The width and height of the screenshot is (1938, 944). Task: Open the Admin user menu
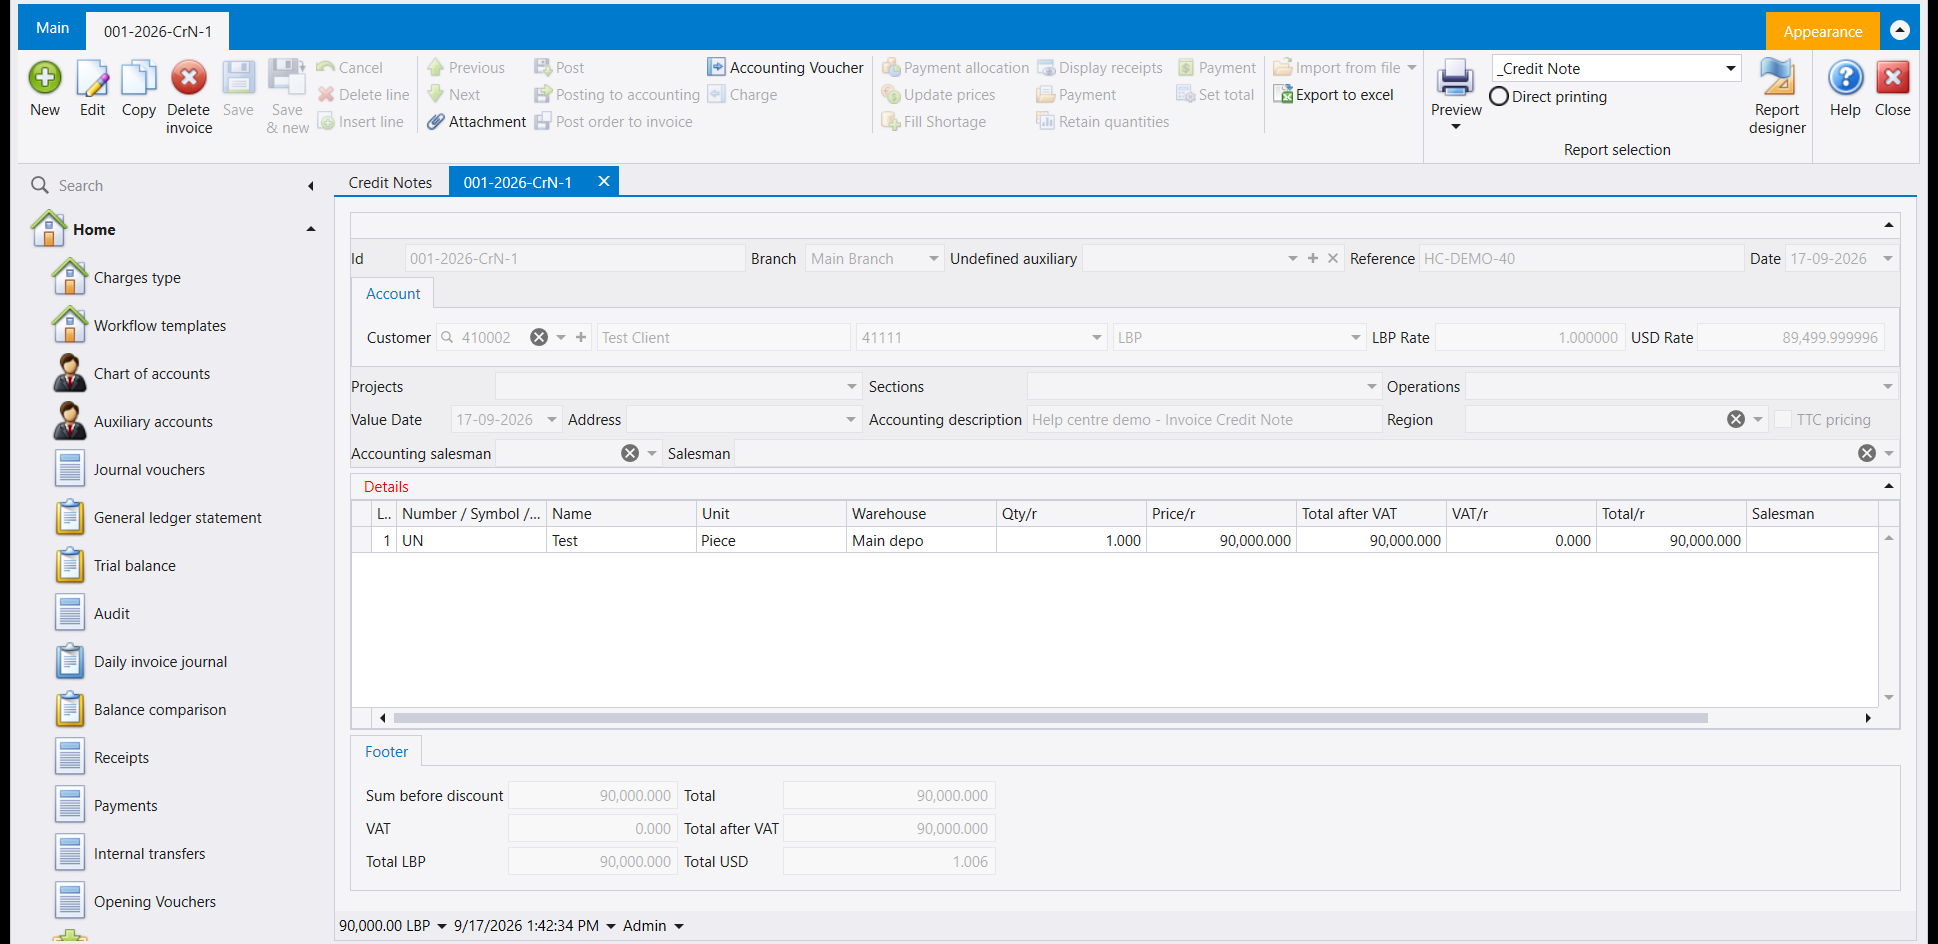653,926
